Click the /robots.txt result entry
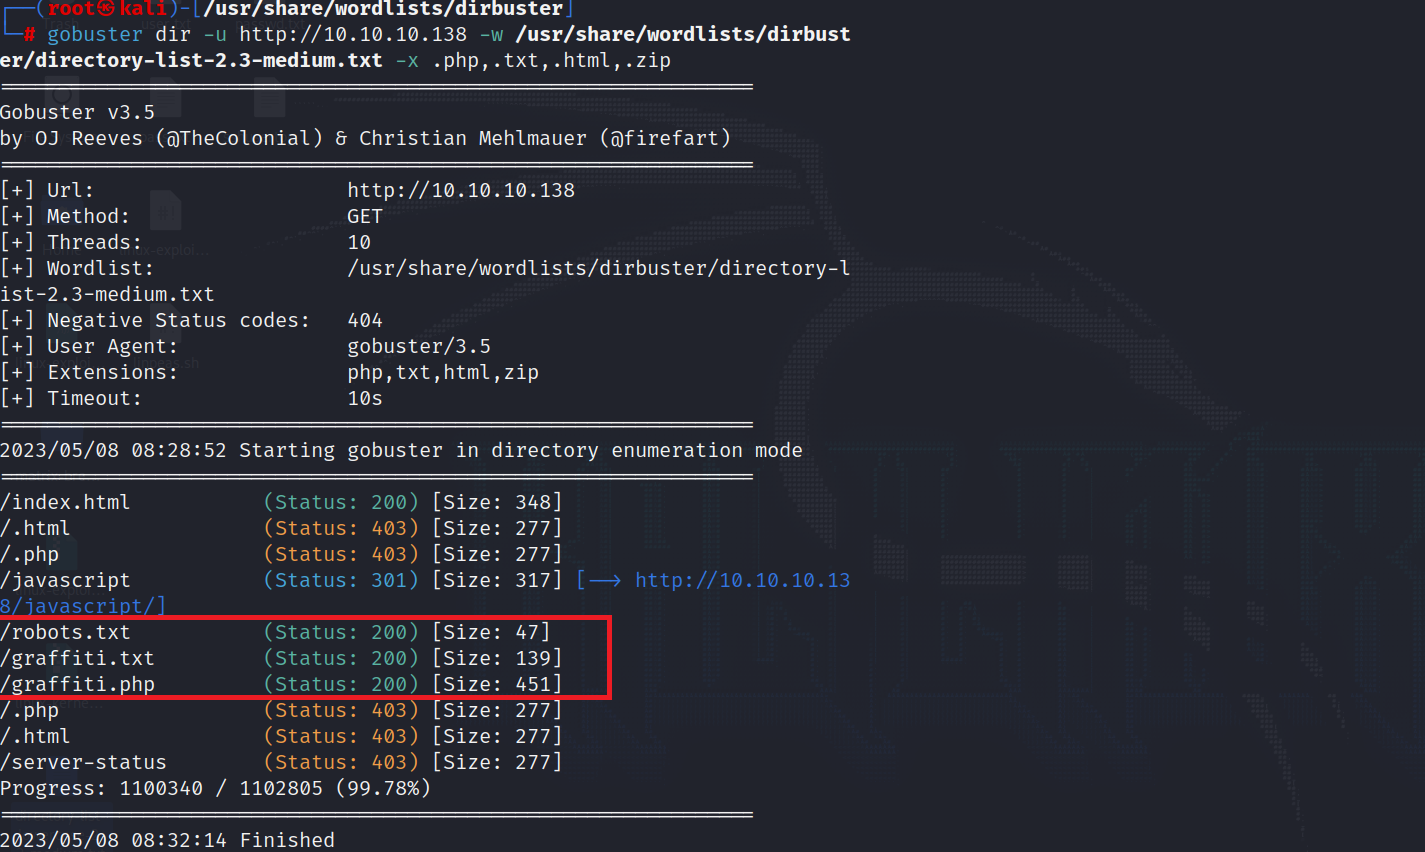Image resolution: width=1425 pixels, height=852 pixels. click(x=65, y=632)
